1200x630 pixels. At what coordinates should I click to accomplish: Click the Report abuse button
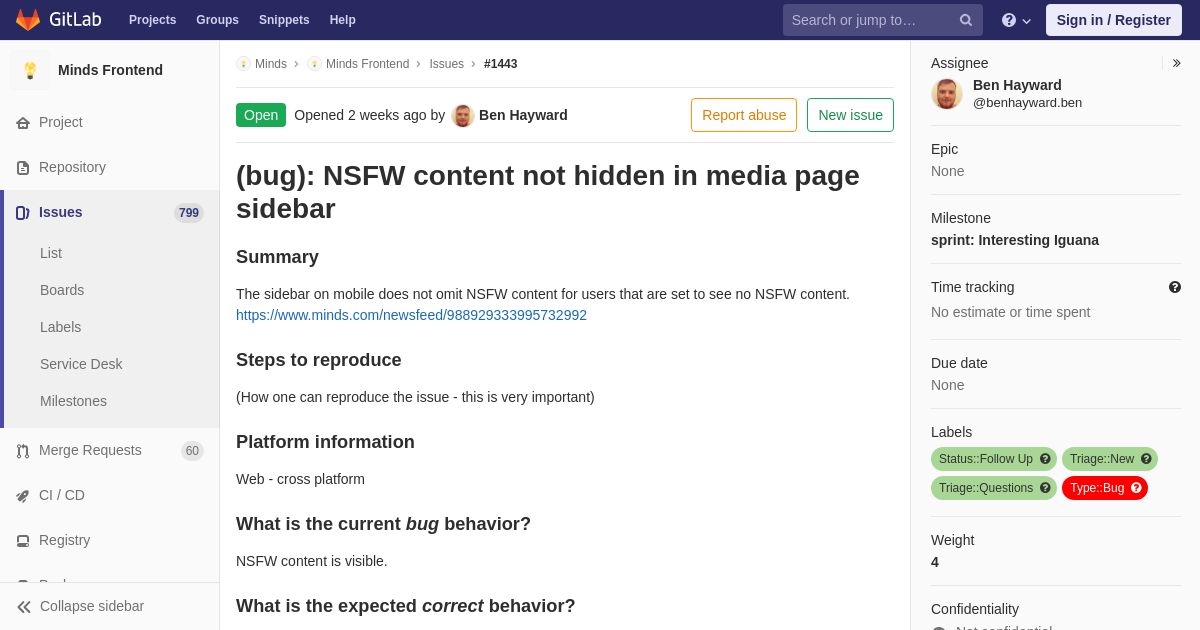744,115
